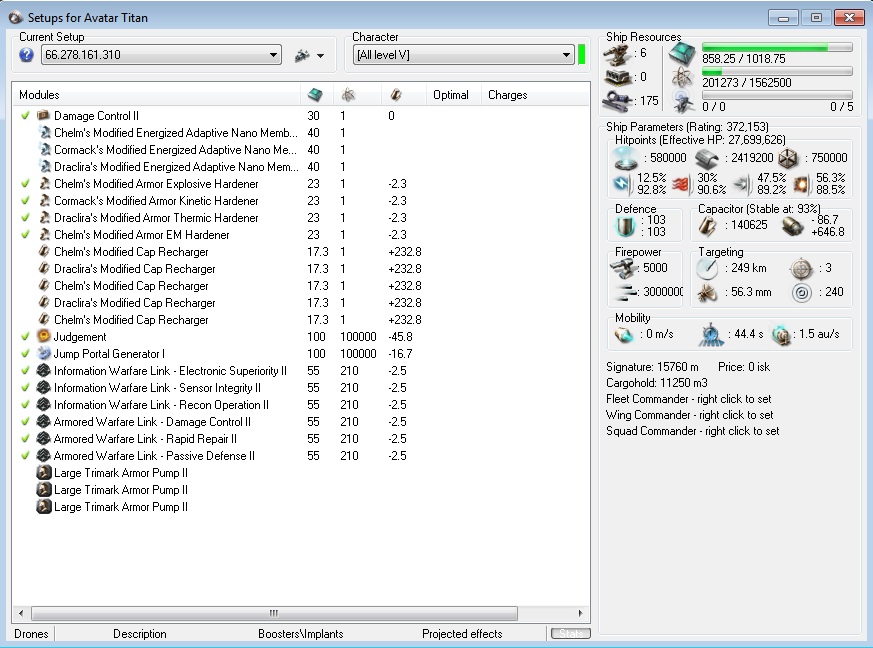Toggle the Damage Control II active checkmark
The width and height of the screenshot is (873, 648).
[25, 116]
